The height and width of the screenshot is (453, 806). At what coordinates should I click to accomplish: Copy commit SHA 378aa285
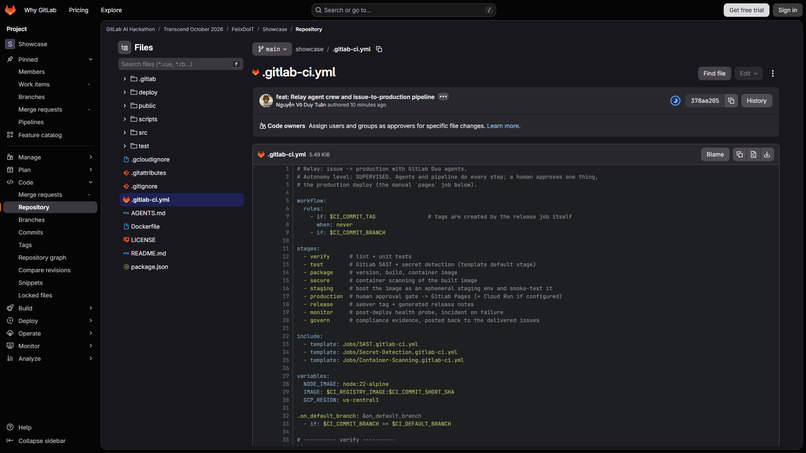[x=731, y=101]
